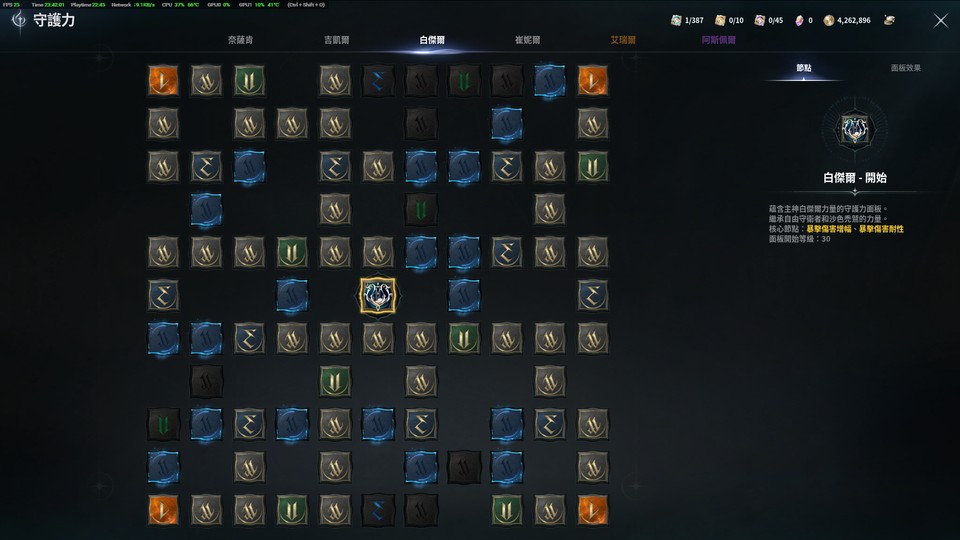The height and width of the screenshot is (540, 960).
Task: Select the gold-bordered 白傑爾 start node
Action: pos(378,296)
